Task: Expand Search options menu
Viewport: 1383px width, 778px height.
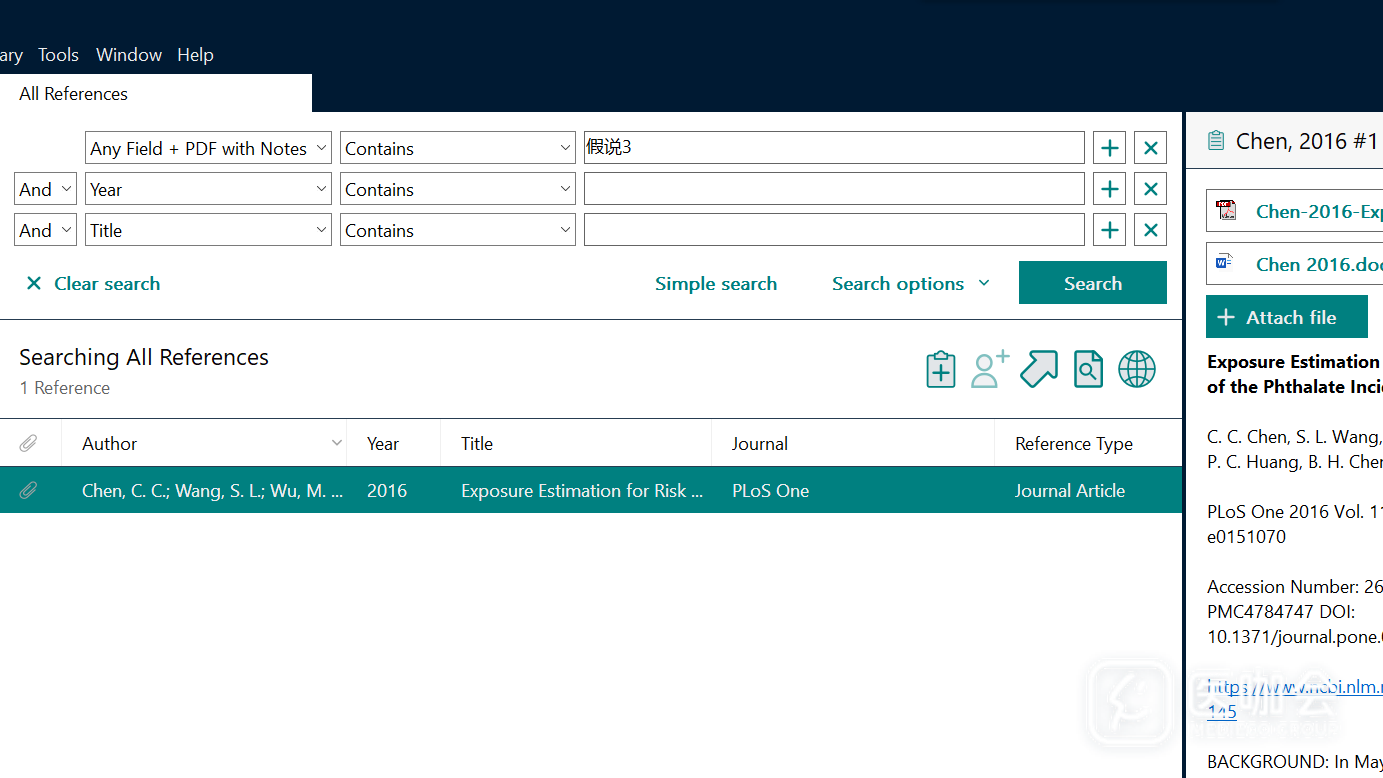Action: click(x=910, y=284)
